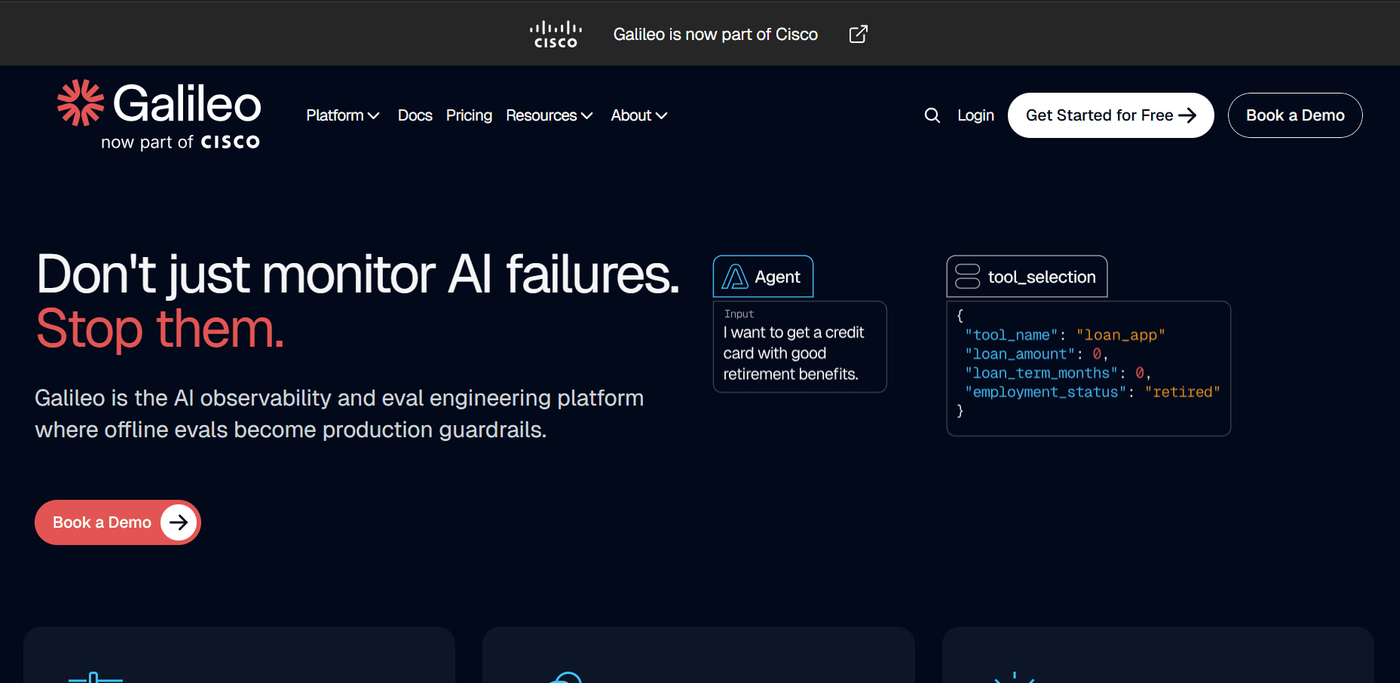Click the heading 'Don't just monitor AI failures.'
Screen dimensions: 1400x683
(358, 274)
